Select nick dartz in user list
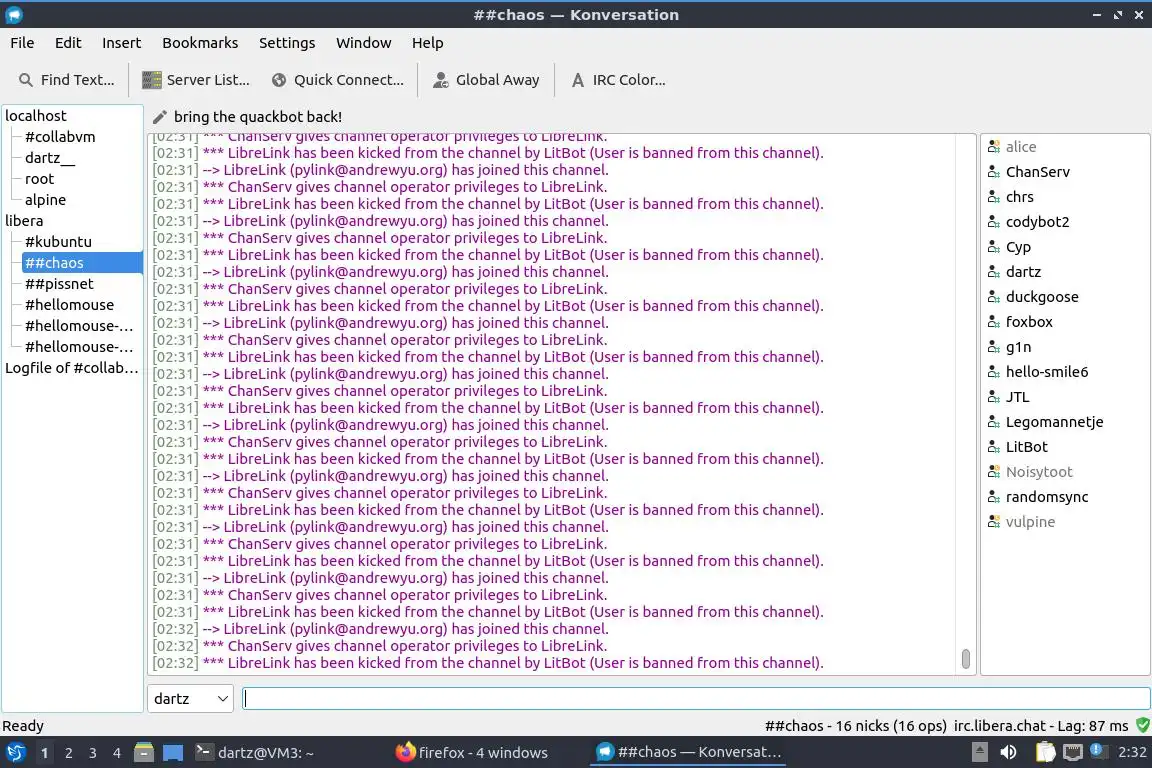1152x768 pixels. click(x=1023, y=272)
